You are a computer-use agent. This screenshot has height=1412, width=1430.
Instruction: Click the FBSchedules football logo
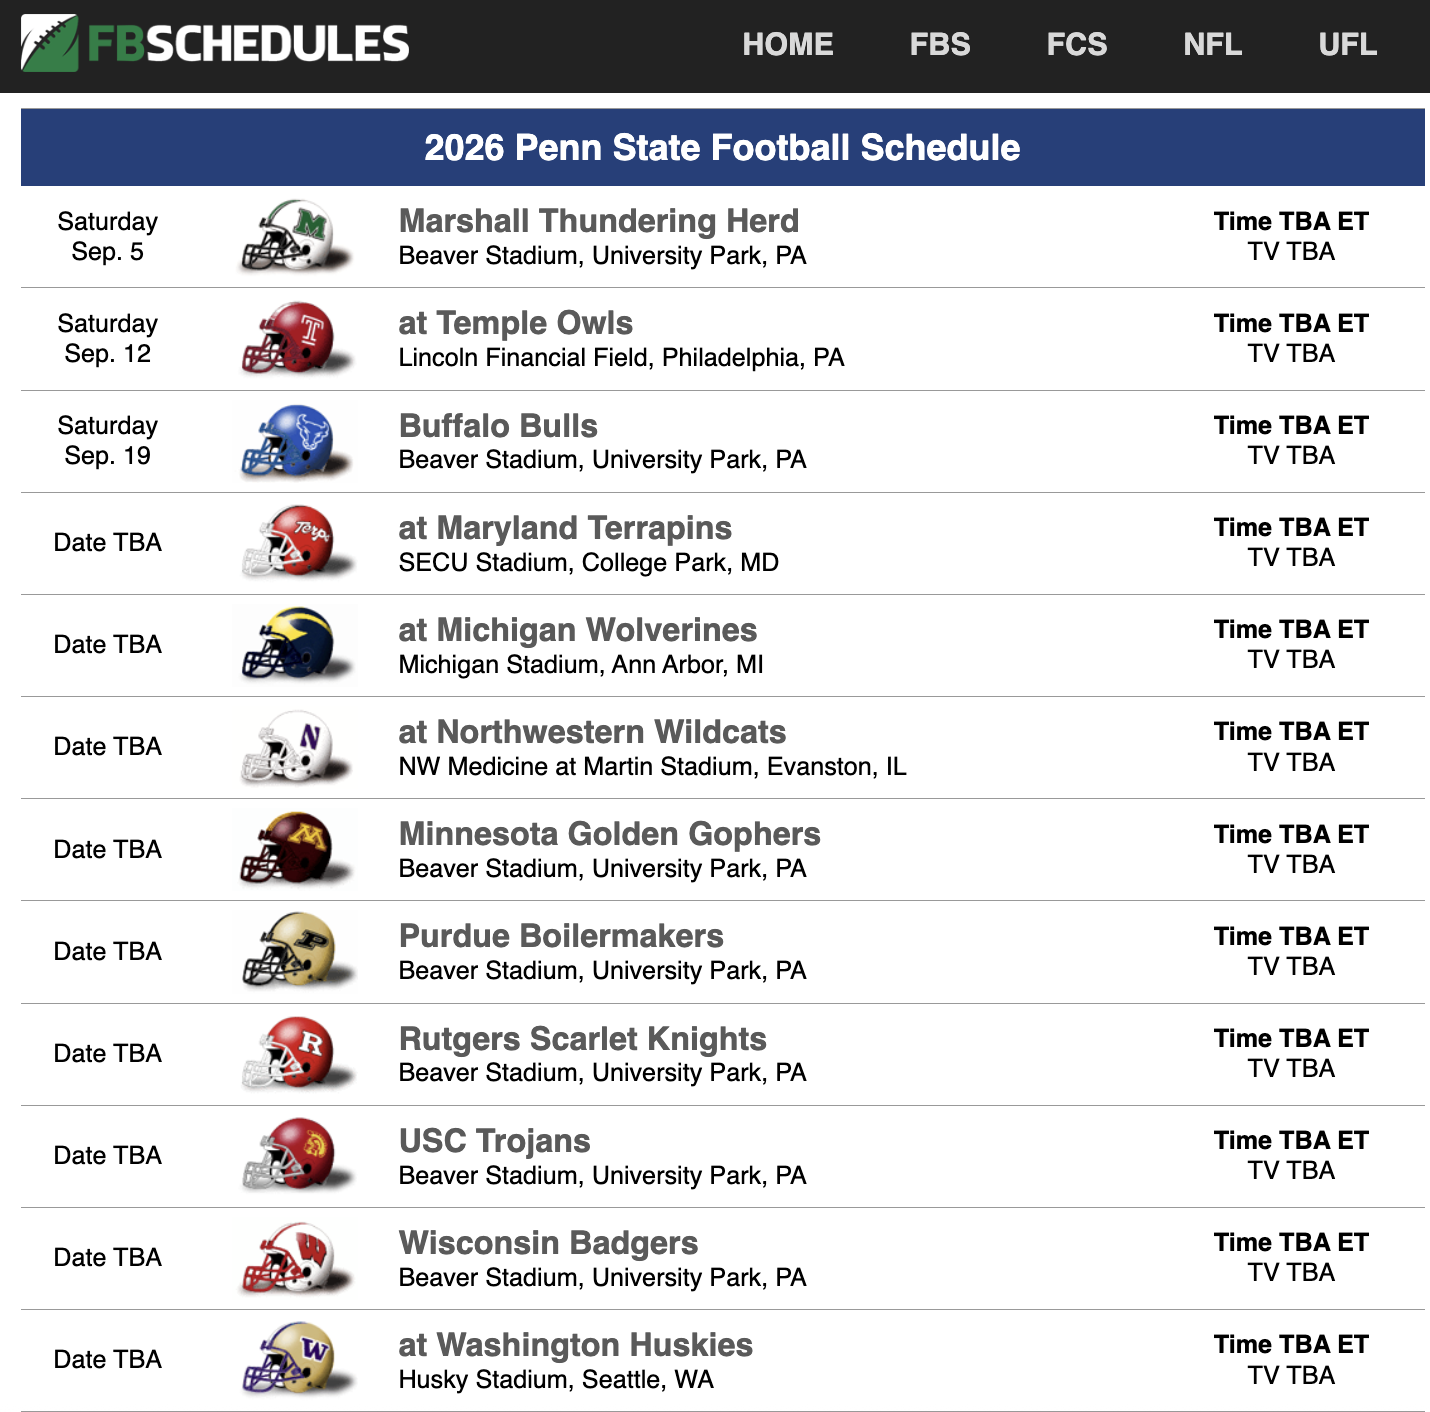[x=50, y=44]
